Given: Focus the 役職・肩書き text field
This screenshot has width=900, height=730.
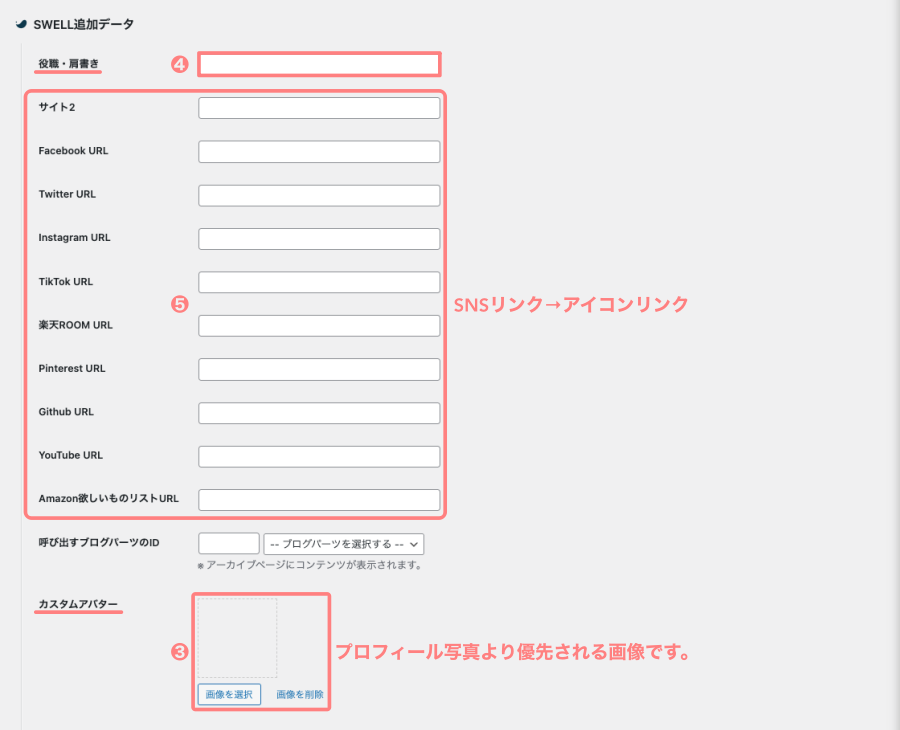Looking at the screenshot, I should coord(319,65).
